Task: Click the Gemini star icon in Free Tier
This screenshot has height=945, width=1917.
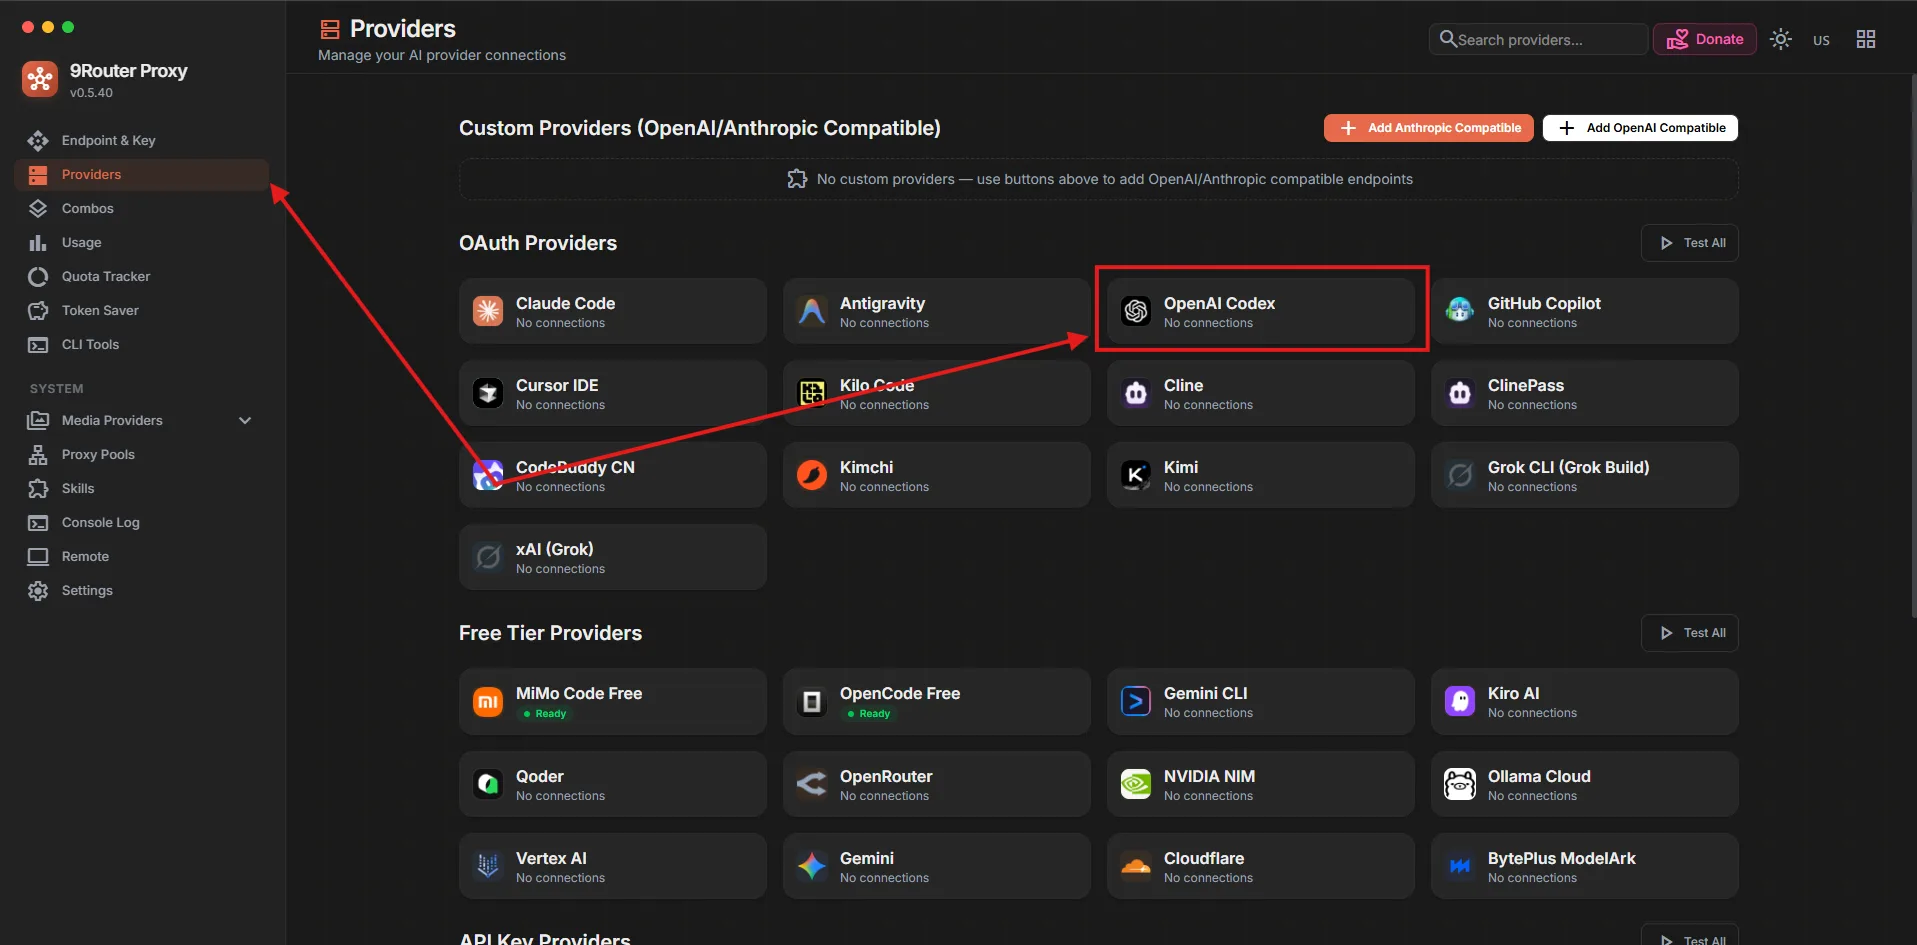Action: pyautogui.click(x=812, y=866)
